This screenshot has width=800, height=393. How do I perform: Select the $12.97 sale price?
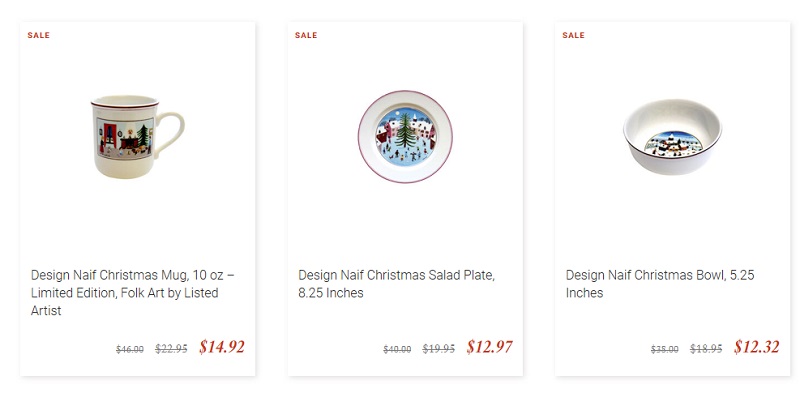tap(489, 347)
